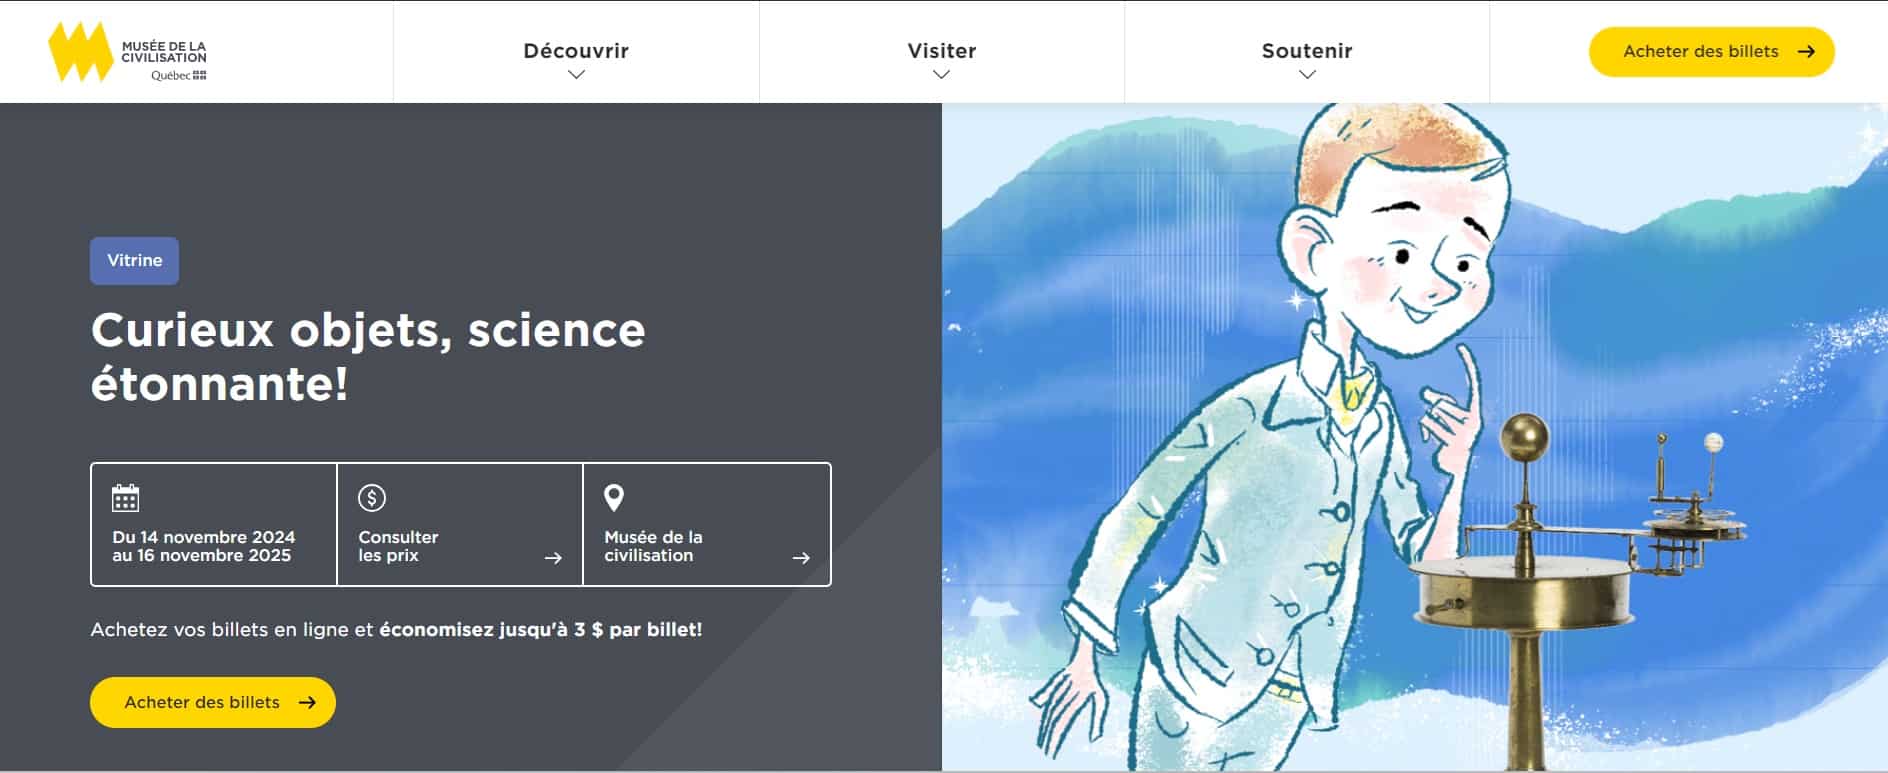Select the Visiter menu label
Viewport: 1888px width, 773px height.
941,50
